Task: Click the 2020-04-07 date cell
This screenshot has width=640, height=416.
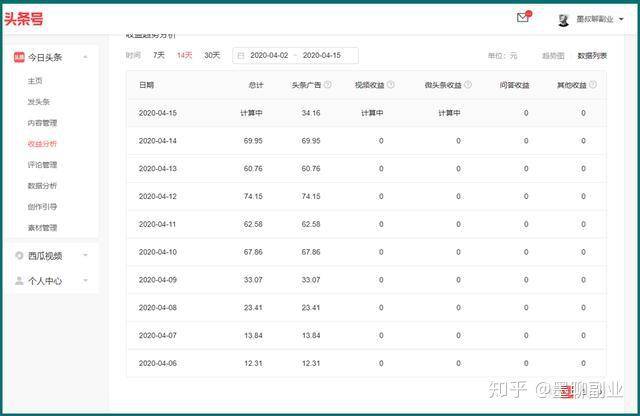Action: tap(158, 335)
